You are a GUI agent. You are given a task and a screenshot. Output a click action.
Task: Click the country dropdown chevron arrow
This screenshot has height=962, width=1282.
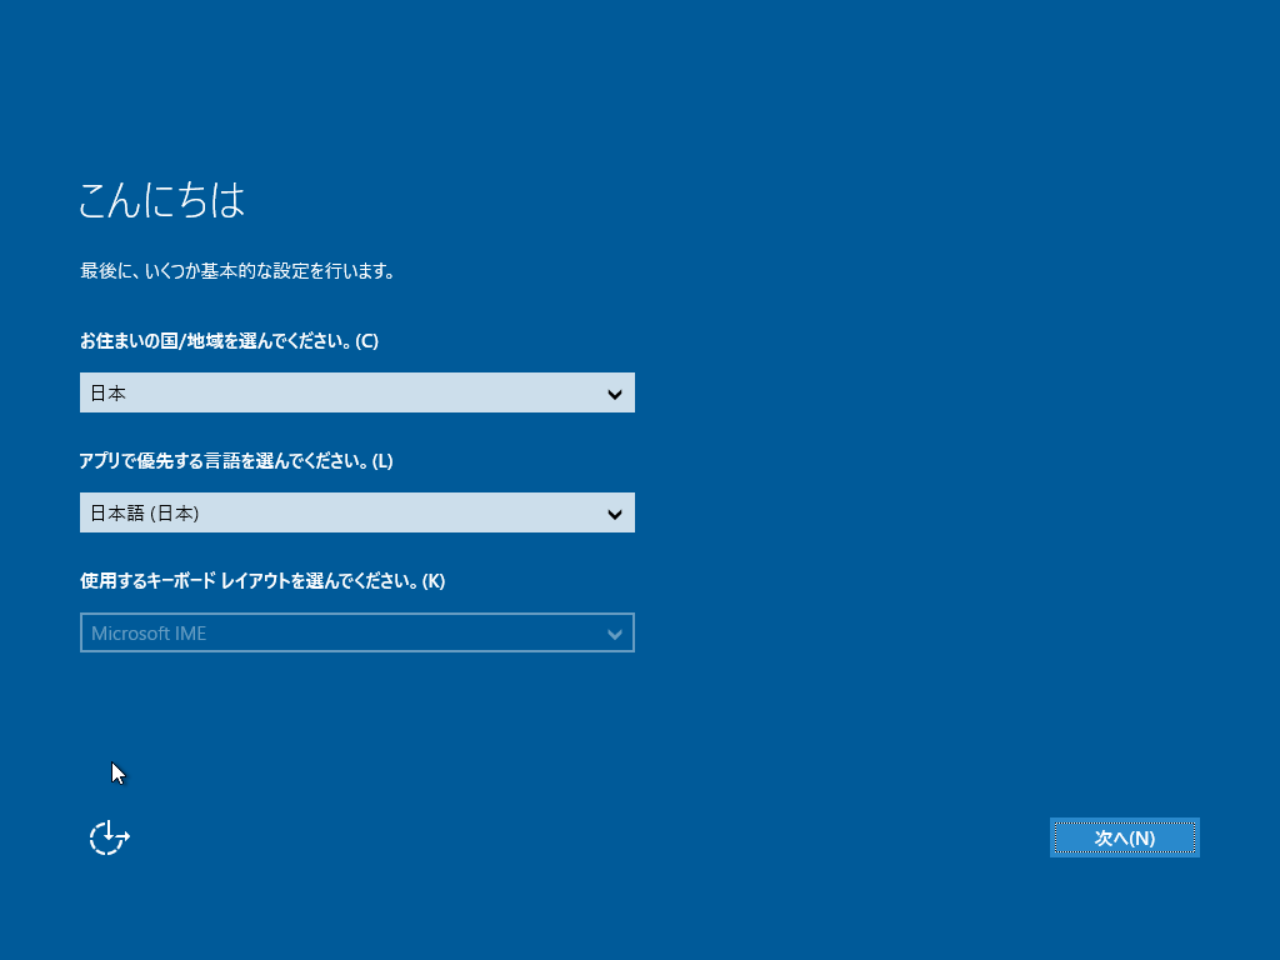tap(614, 393)
